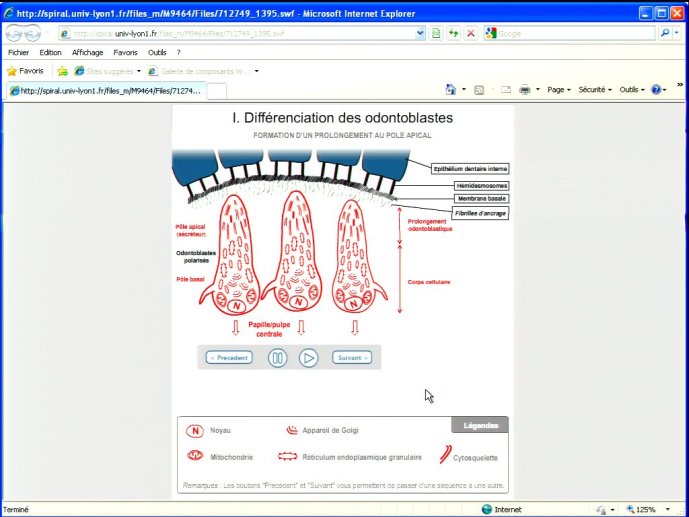The height and width of the screenshot is (517, 689).
Task: Open the Sécurité dropdown menu
Action: tap(595, 90)
